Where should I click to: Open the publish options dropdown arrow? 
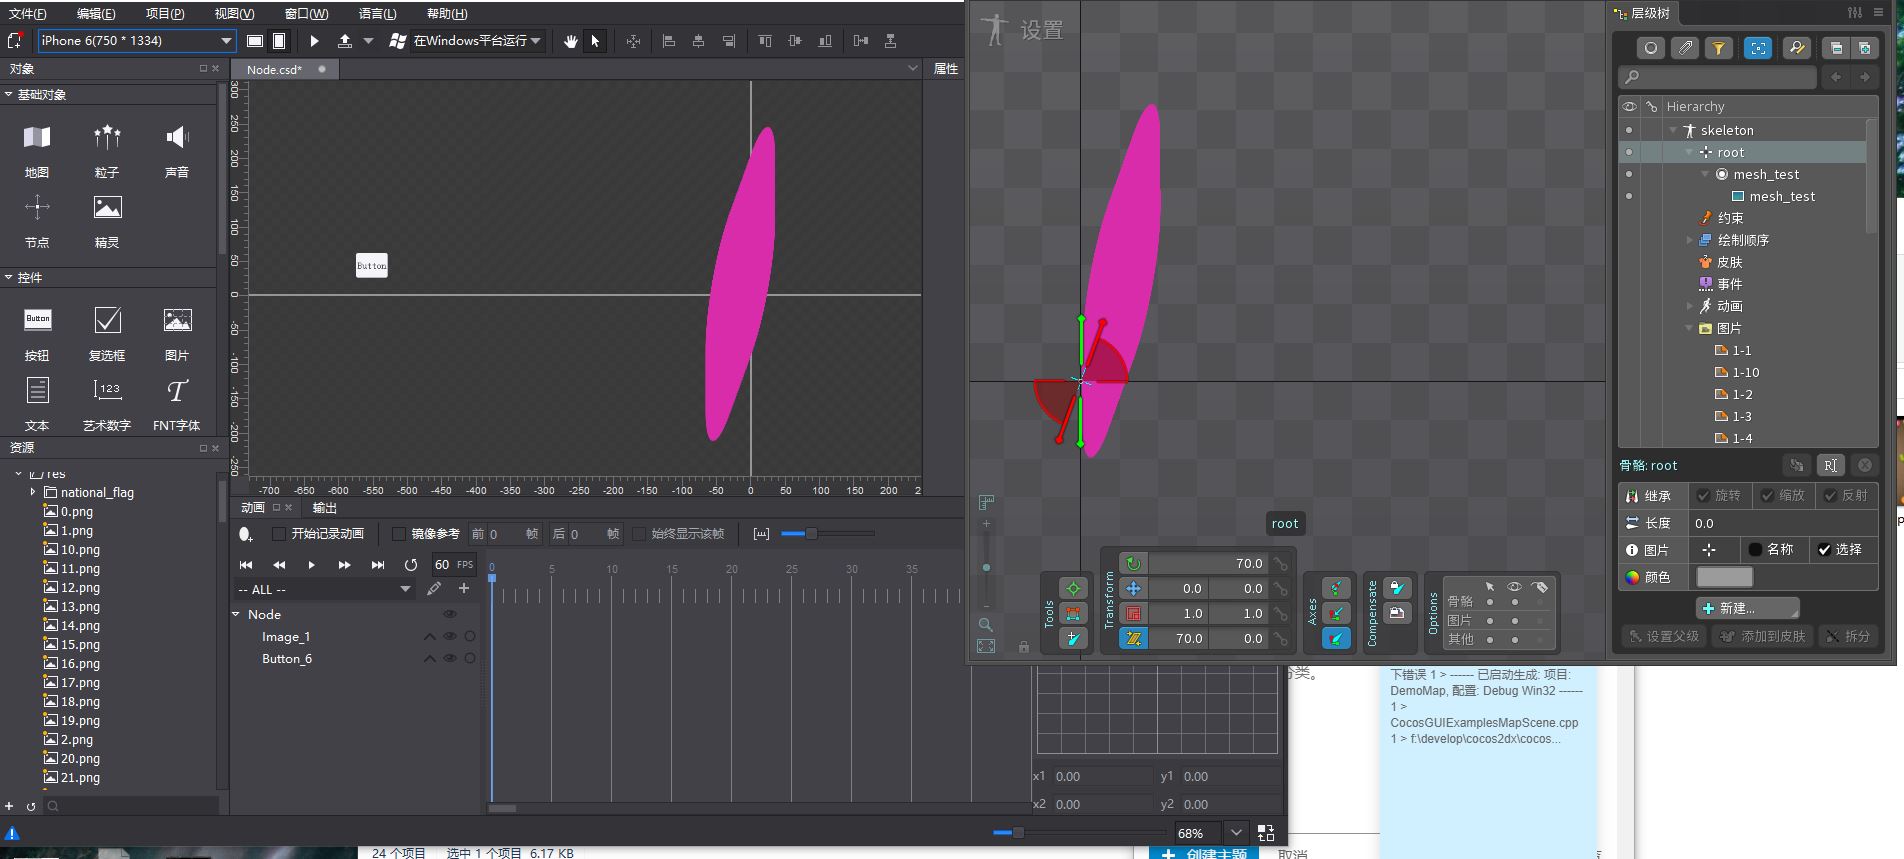point(368,41)
